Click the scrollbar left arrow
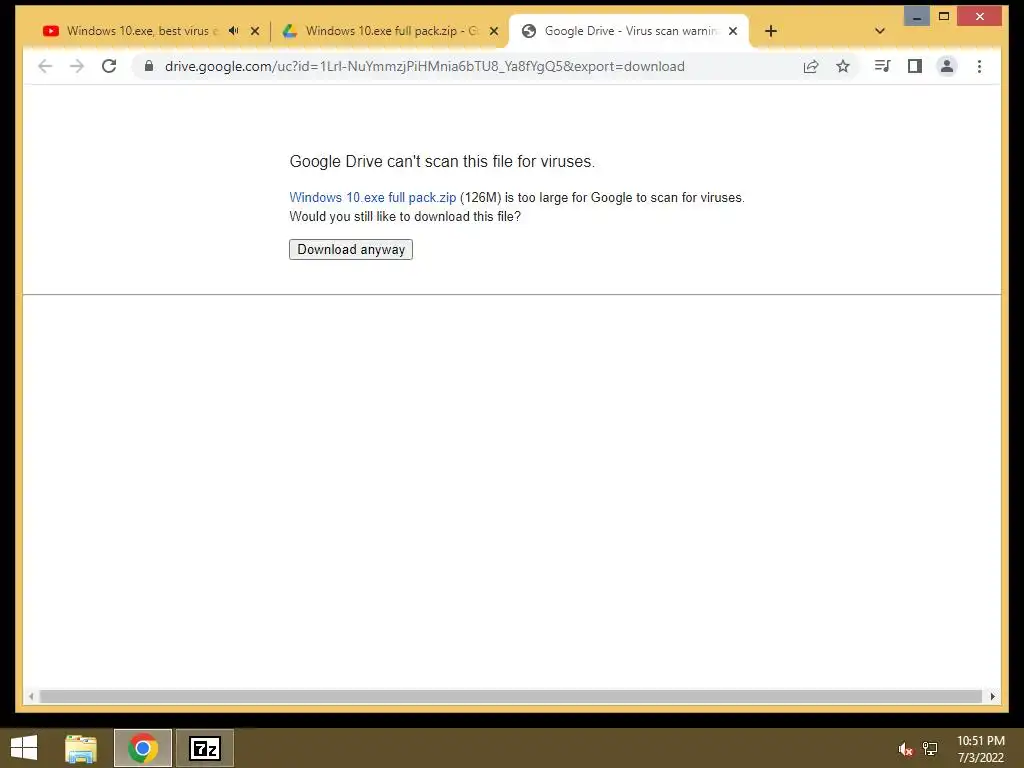 pos(31,696)
